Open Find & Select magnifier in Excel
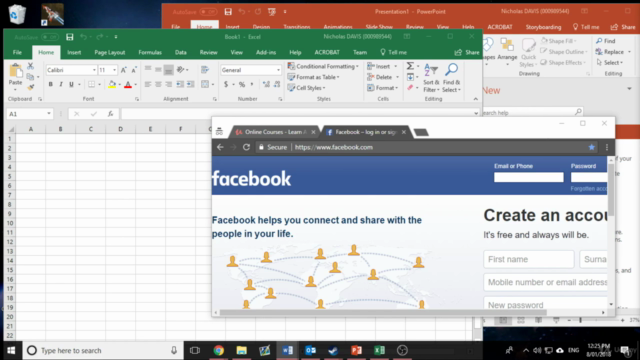 pos(451,78)
